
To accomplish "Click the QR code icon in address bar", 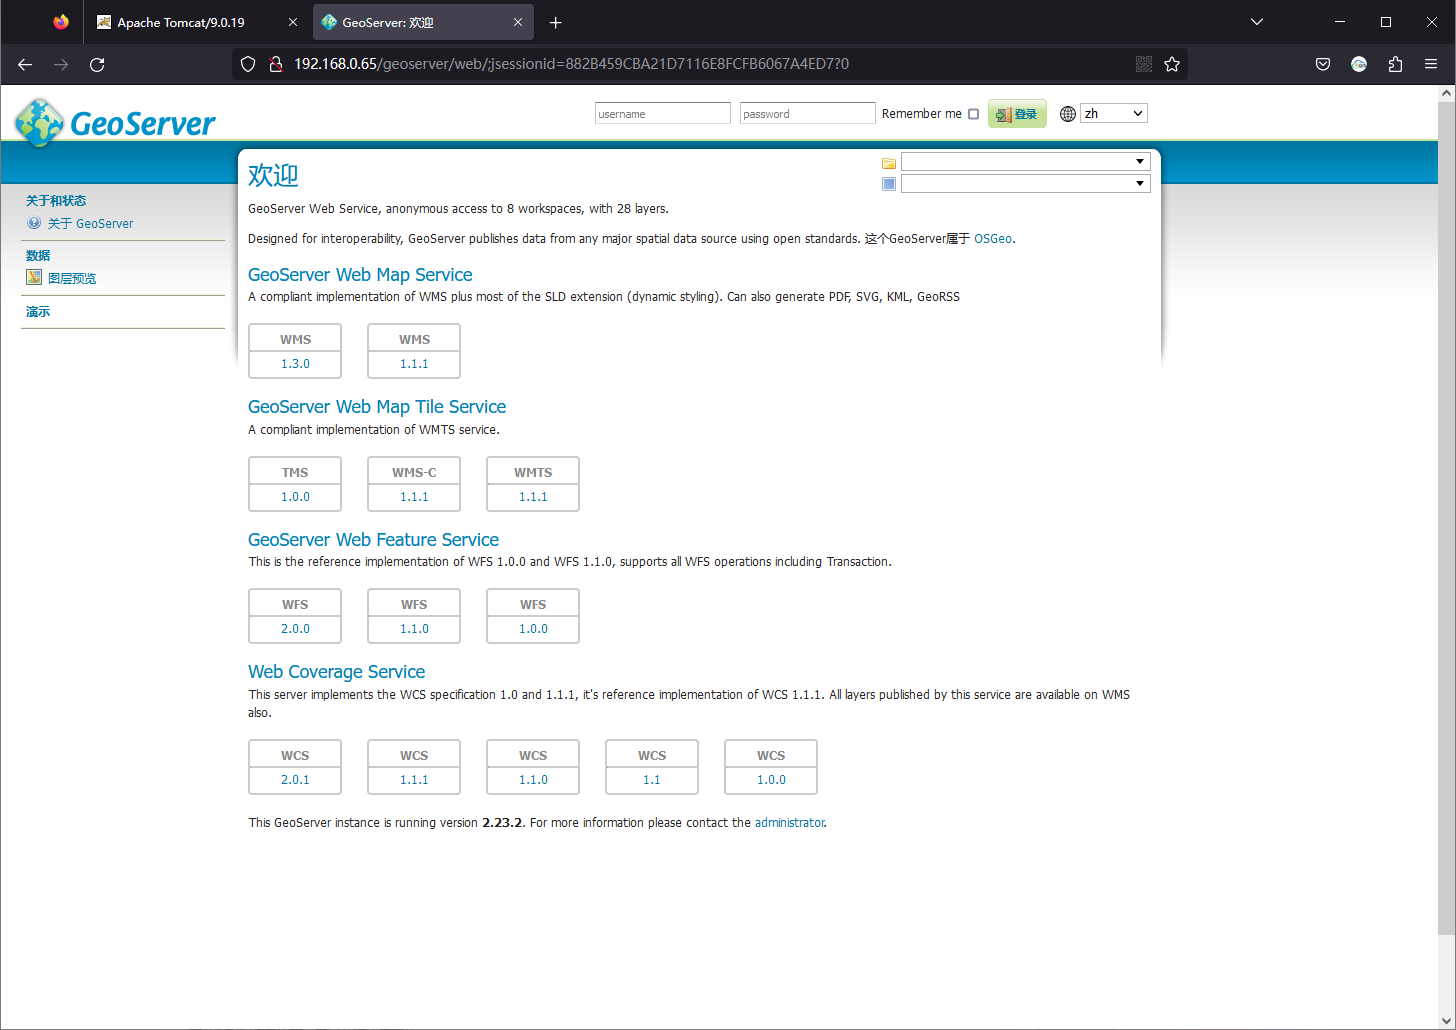I will pyautogui.click(x=1144, y=64).
